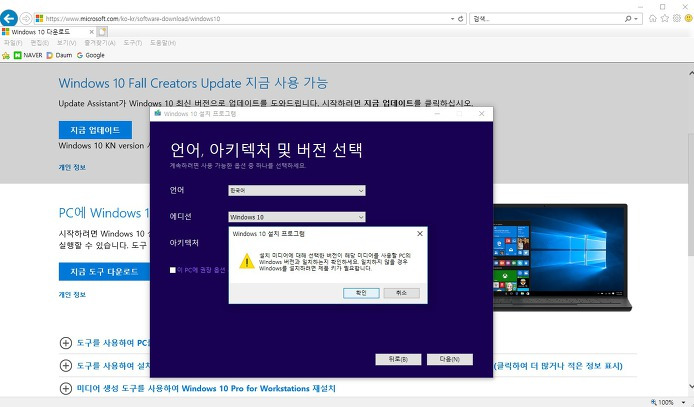This screenshot has height=407, width=694.
Task: Click the Fall Creators Update 지금 사용 가능 heading
Action: pos(193,83)
